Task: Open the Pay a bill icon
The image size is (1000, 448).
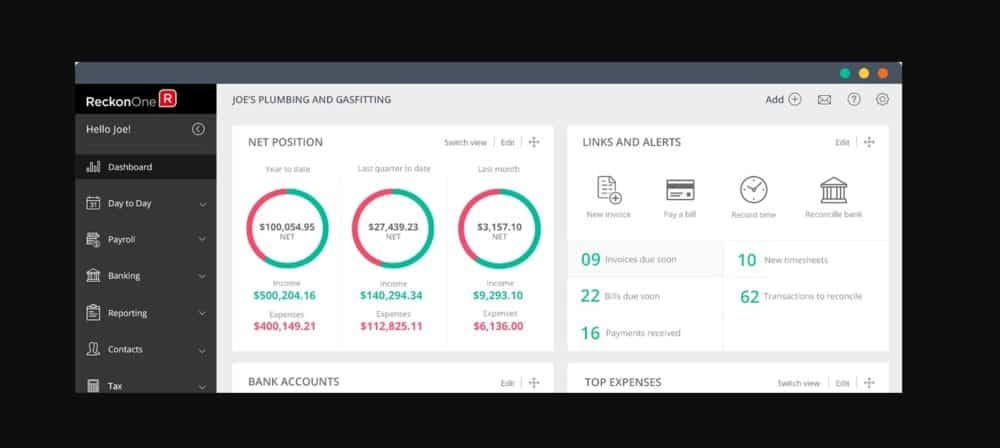Action: 680,190
